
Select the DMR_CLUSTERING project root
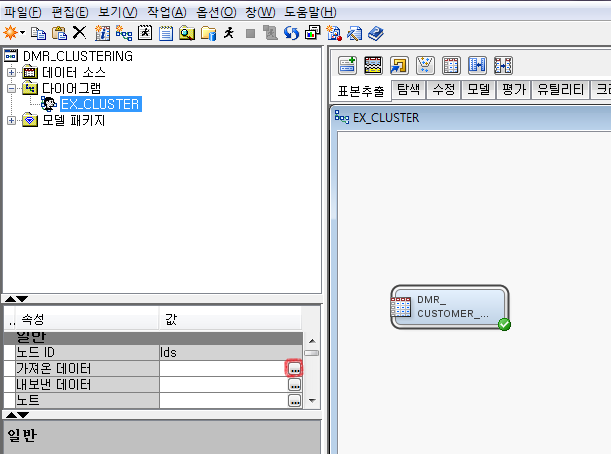[78, 56]
